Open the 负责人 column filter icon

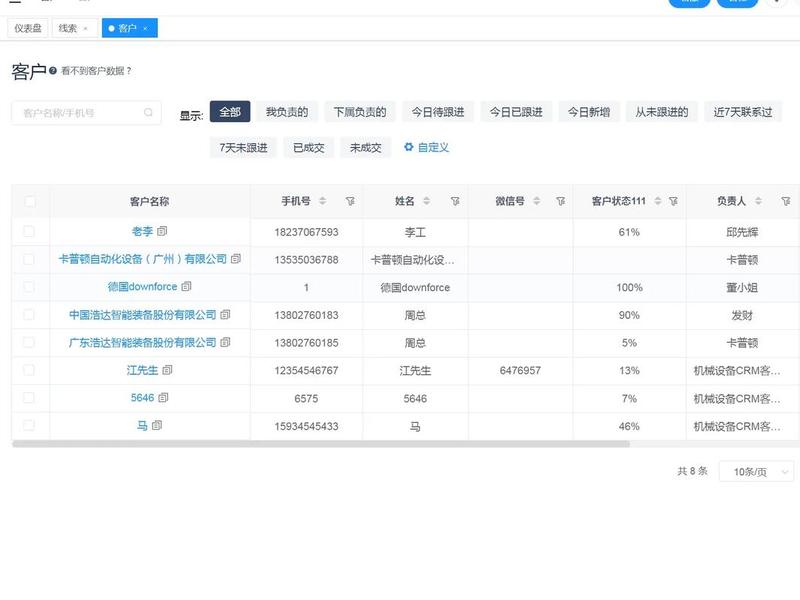point(786,201)
